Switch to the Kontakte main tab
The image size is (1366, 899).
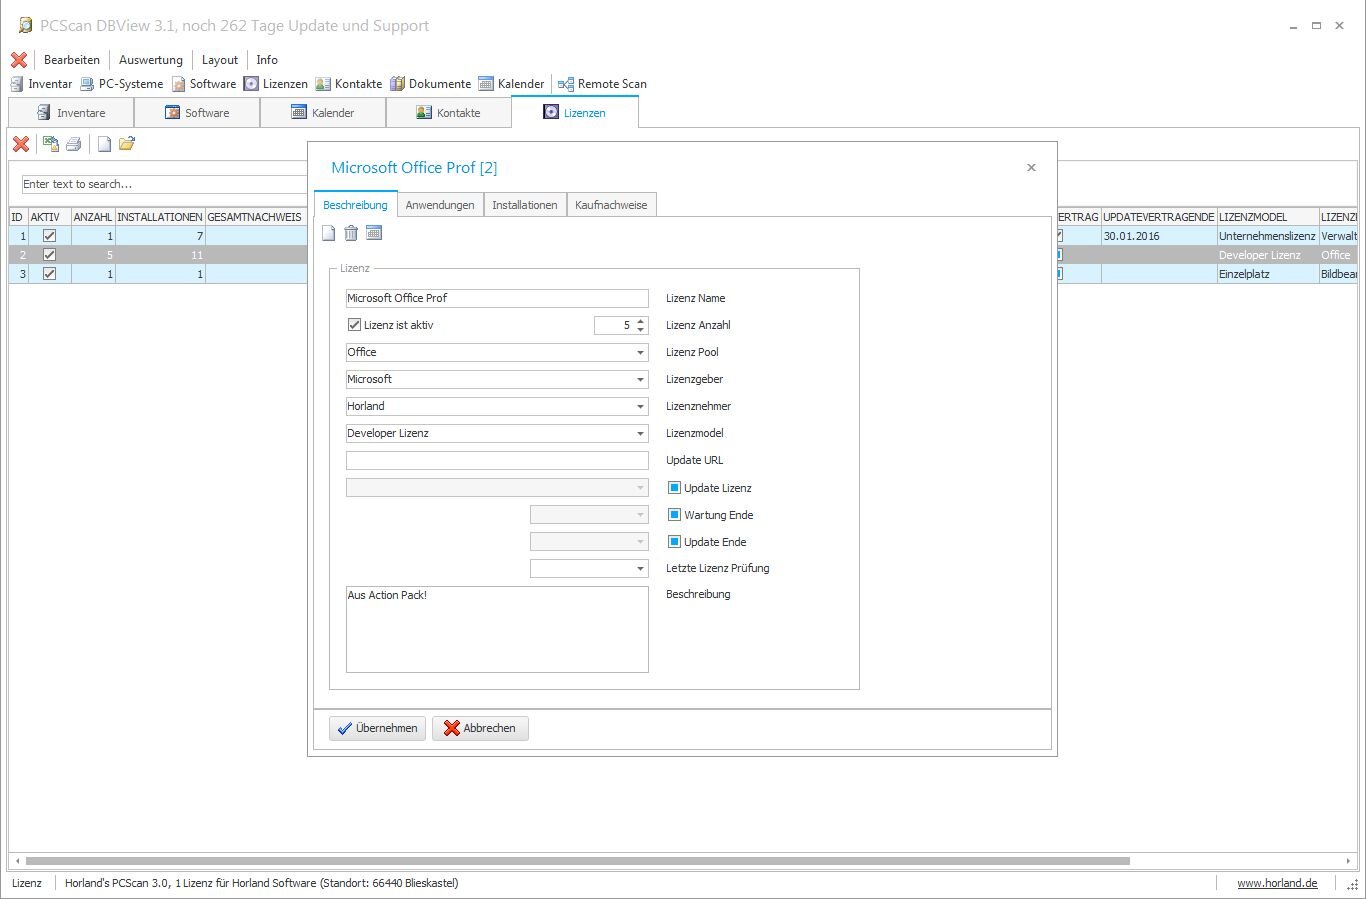pos(448,113)
